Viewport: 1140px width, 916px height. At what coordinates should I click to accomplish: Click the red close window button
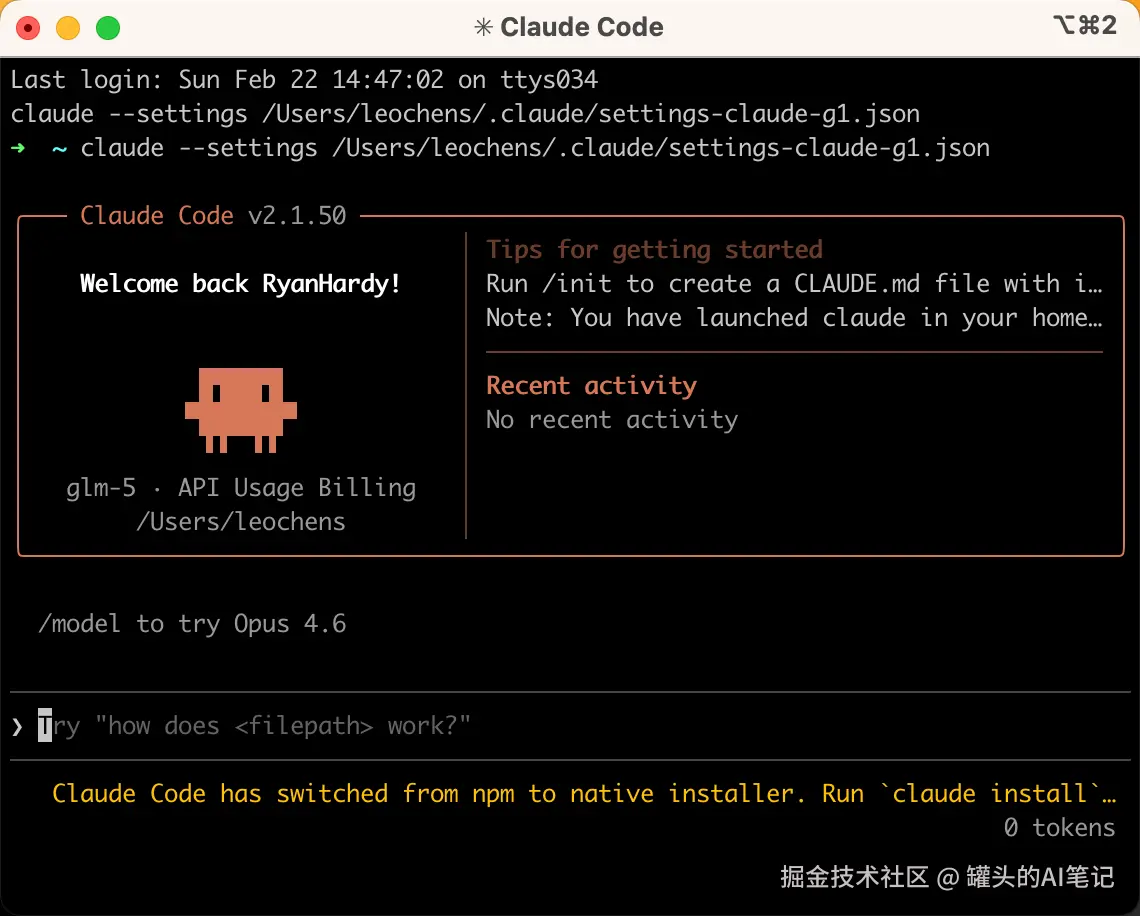click(28, 28)
